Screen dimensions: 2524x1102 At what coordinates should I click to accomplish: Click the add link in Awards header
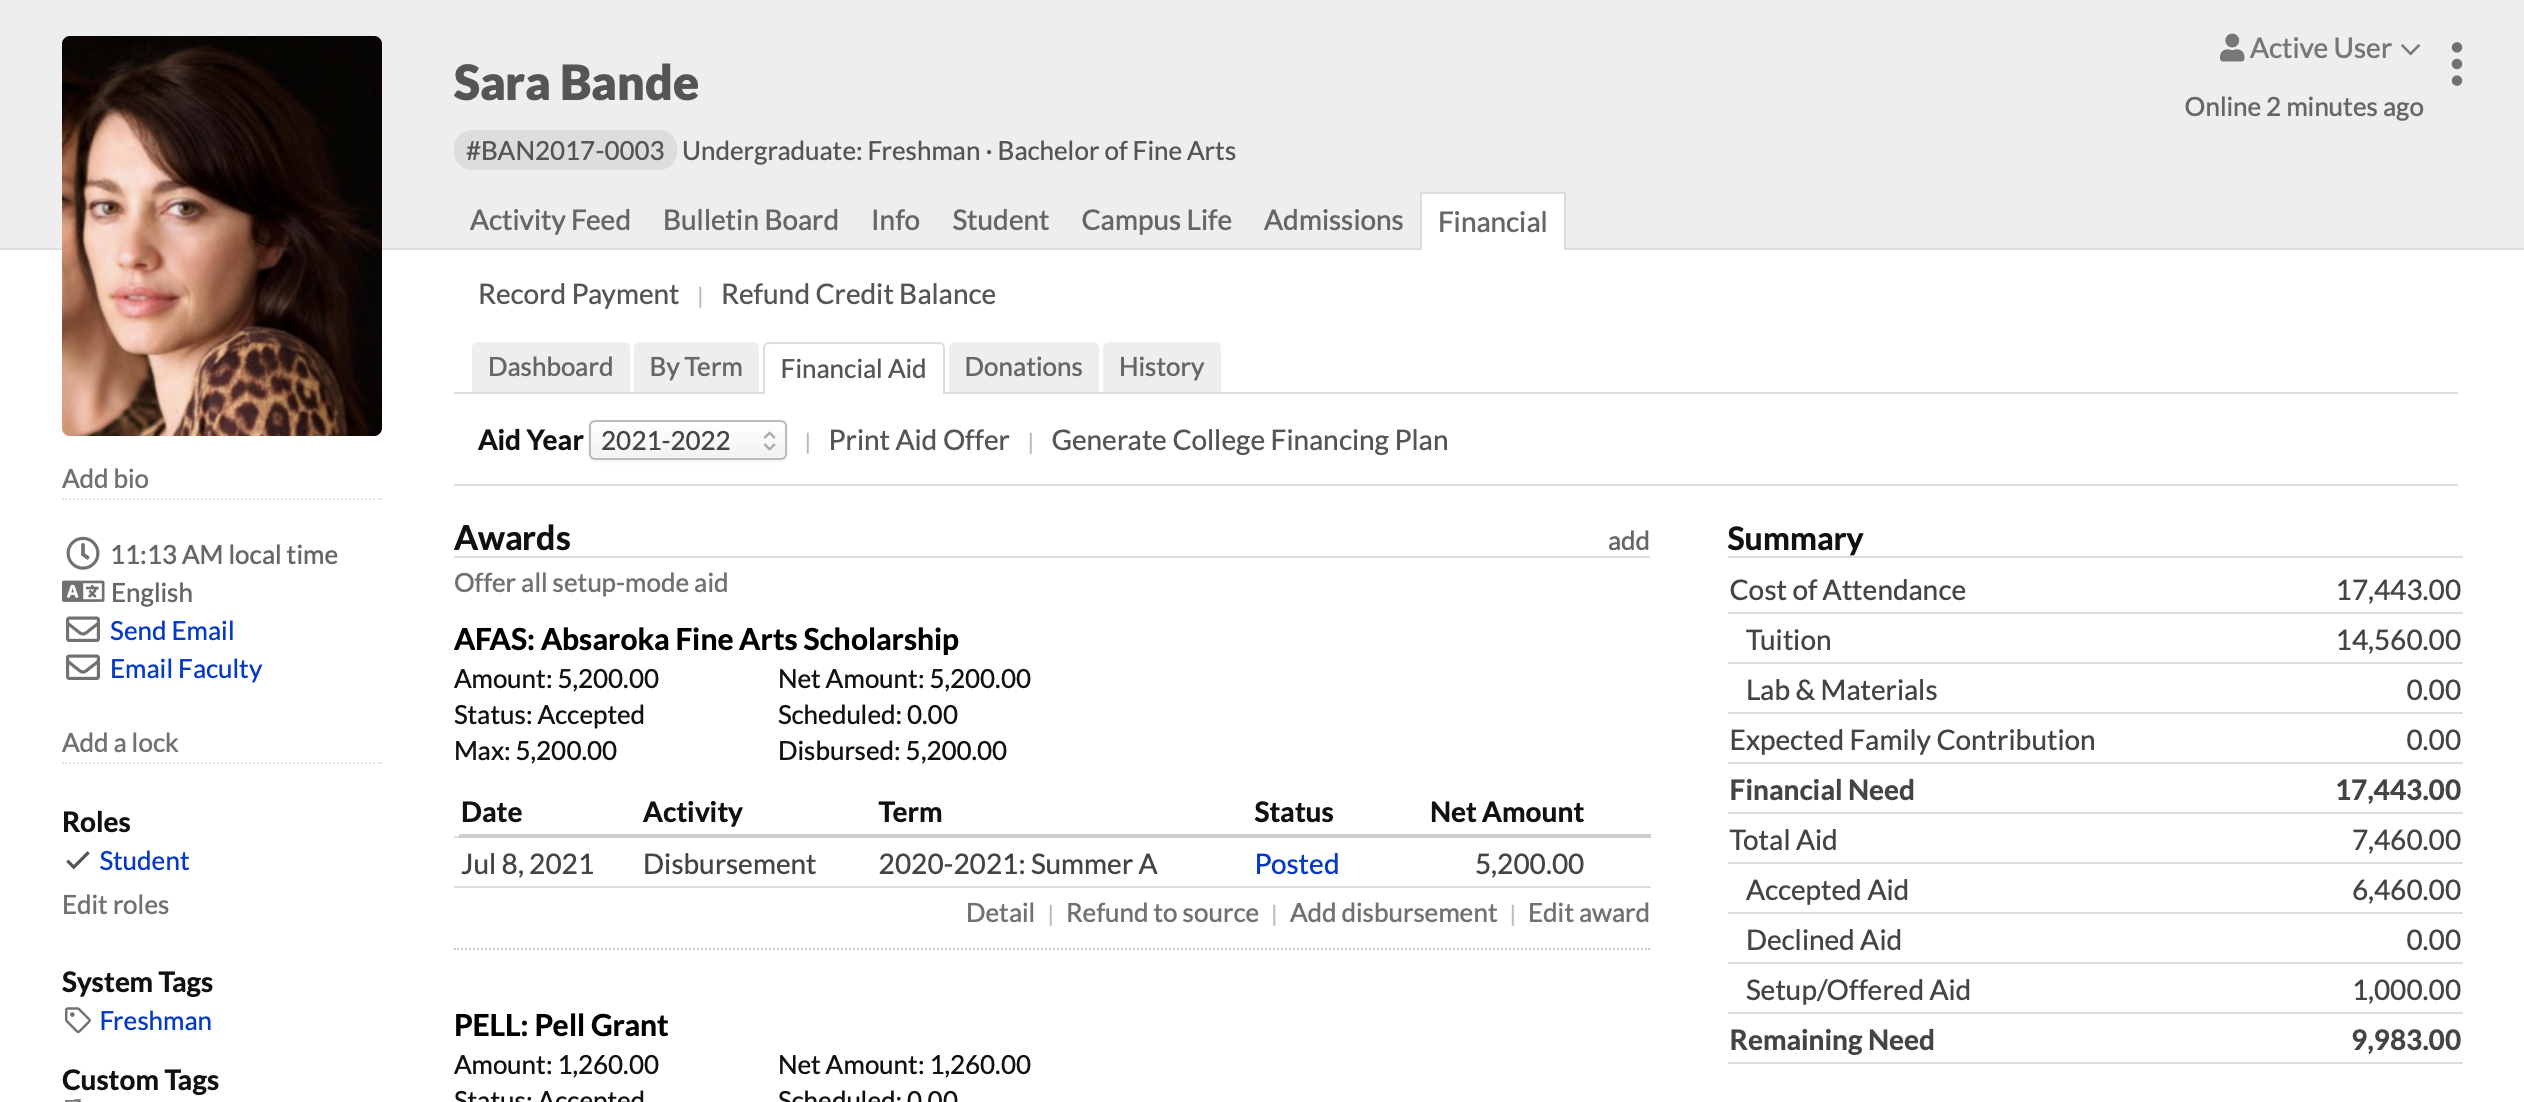point(1627,541)
